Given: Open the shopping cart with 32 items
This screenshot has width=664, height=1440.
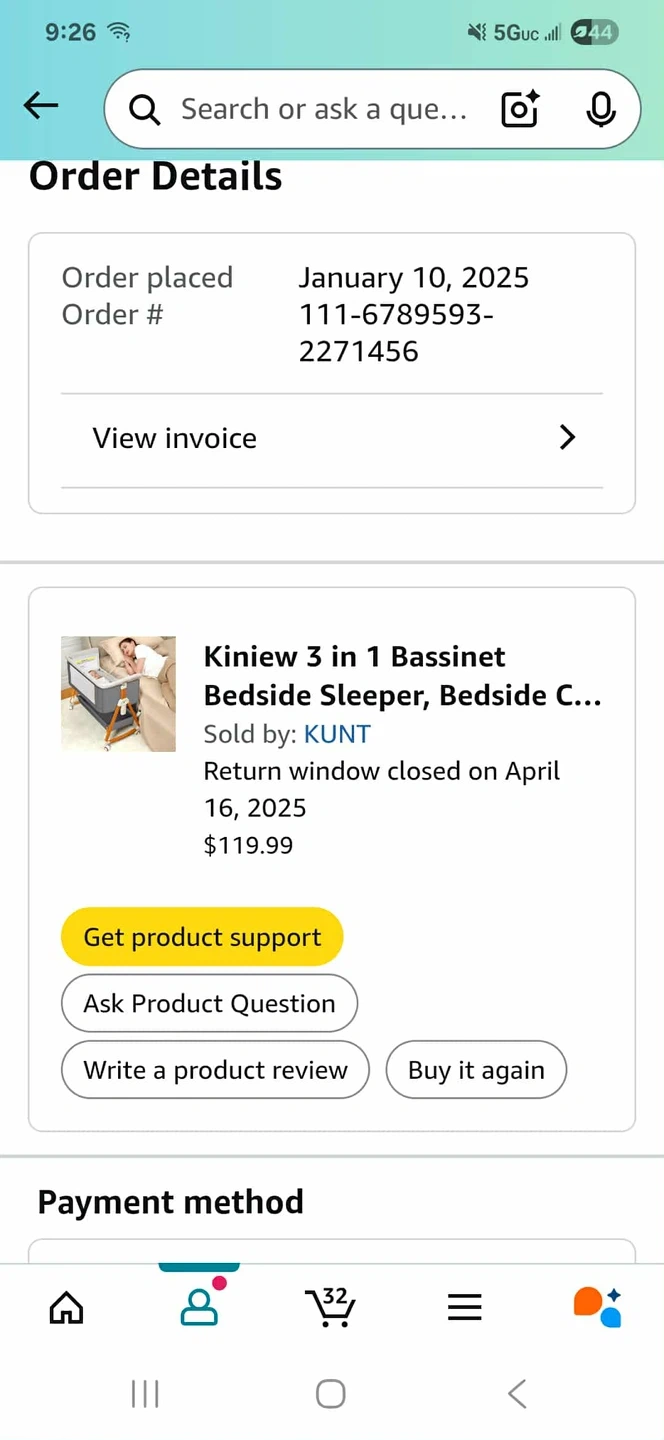Looking at the screenshot, I should tap(330, 1306).
